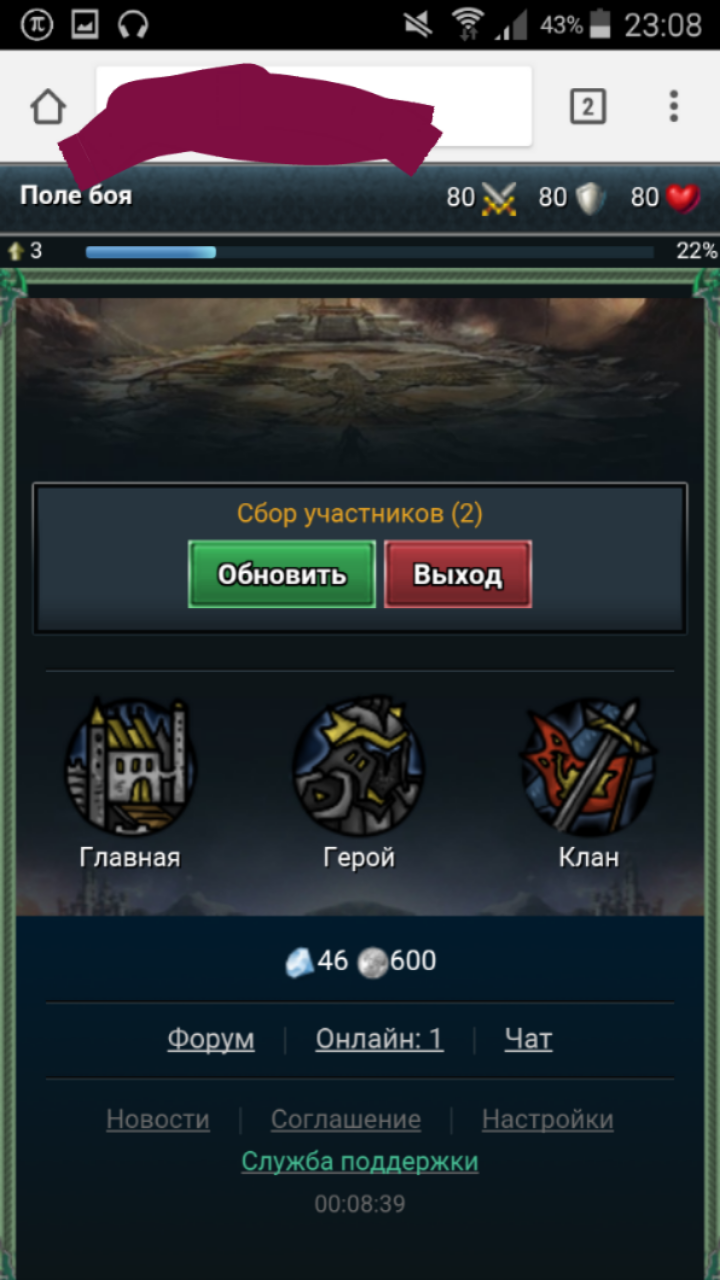Tap the crossed swords attack stat icon

pyautogui.click(x=498, y=198)
